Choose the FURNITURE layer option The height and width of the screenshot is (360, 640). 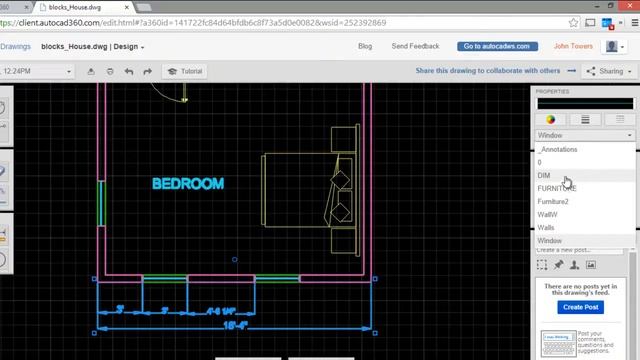[x=585, y=189]
